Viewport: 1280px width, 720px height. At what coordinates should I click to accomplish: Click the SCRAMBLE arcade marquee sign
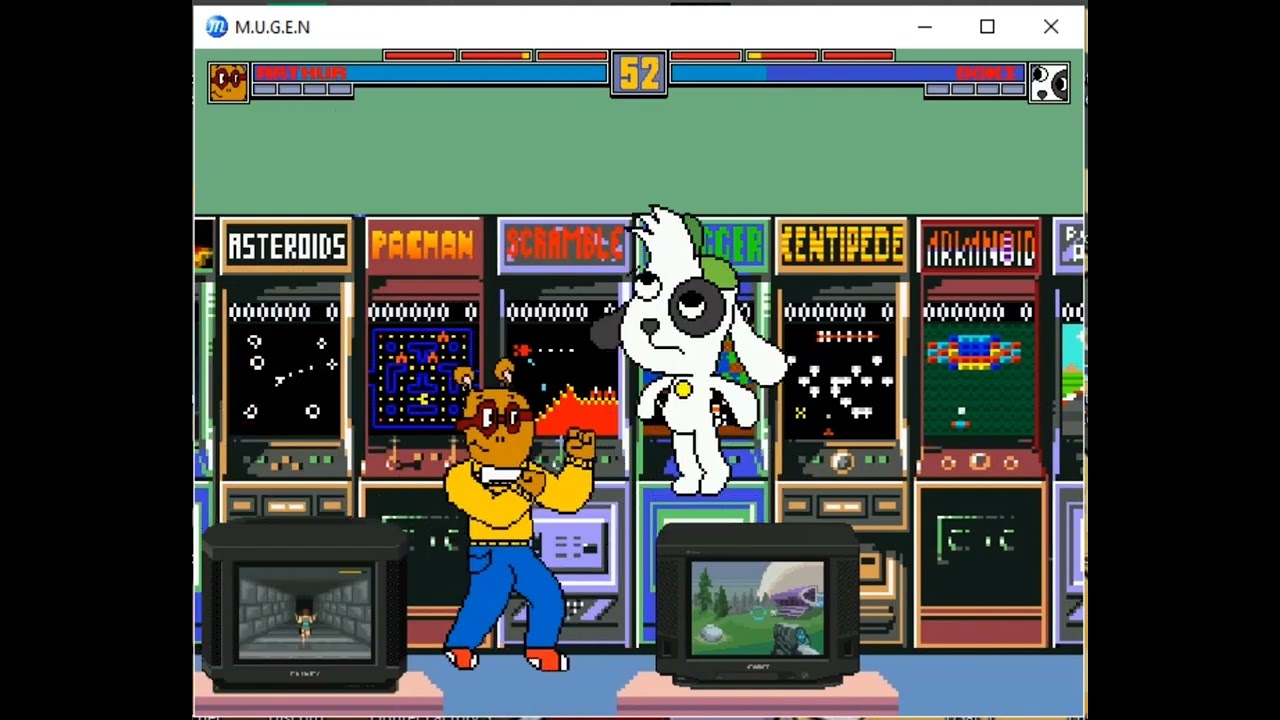(x=564, y=245)
